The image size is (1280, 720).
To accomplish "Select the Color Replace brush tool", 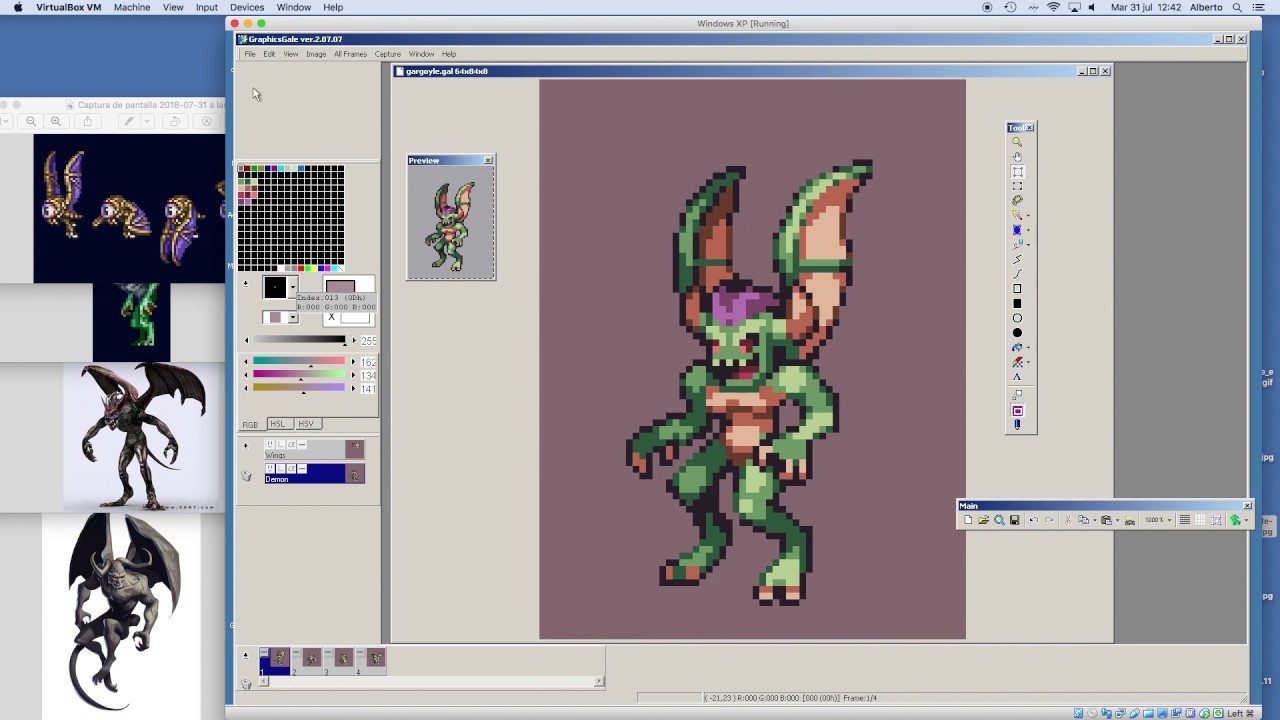I will [1016, 244].
